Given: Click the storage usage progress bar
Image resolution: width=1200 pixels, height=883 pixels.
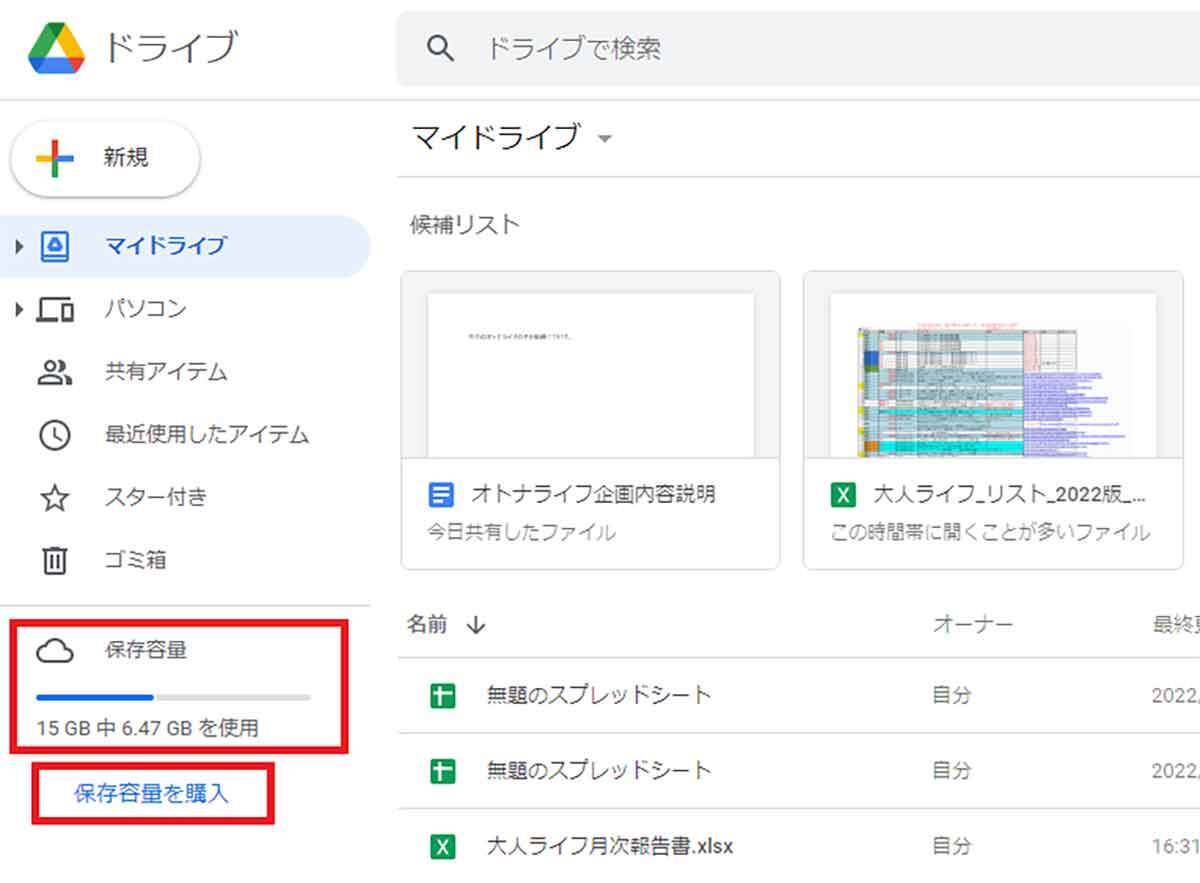Looking at the screenshot, I should (x=173, y=697).
